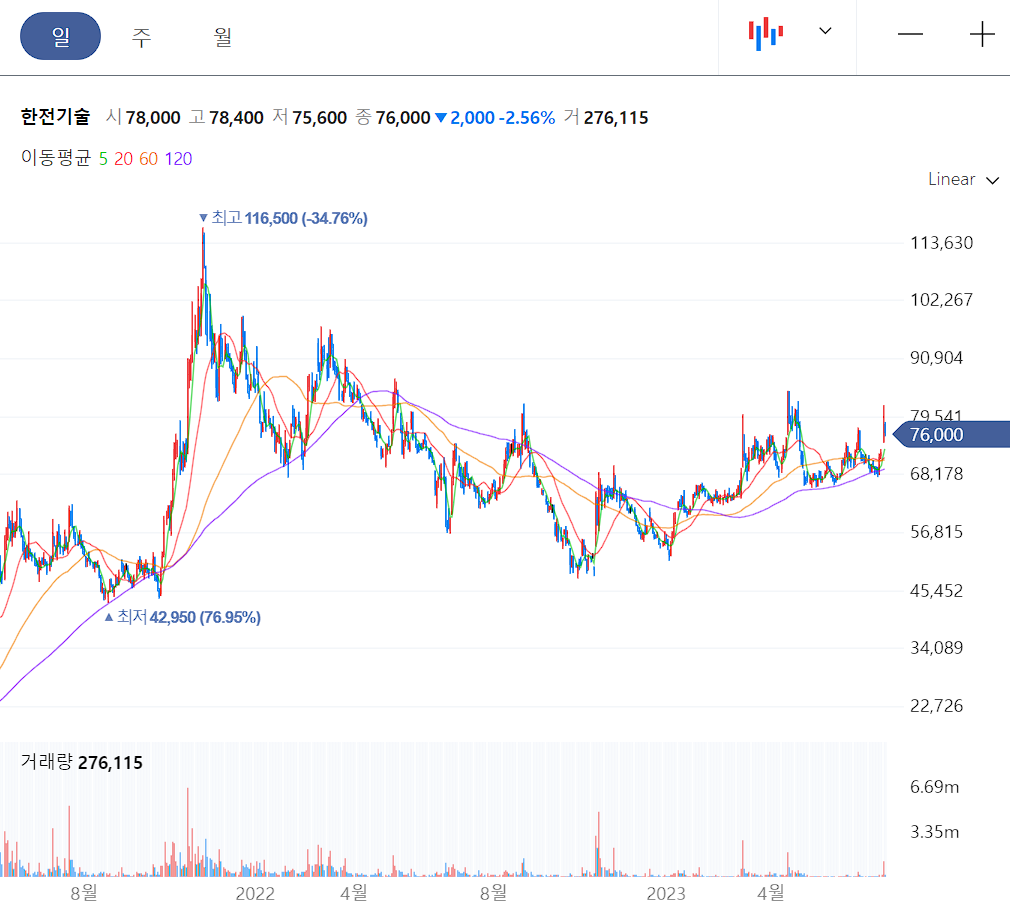
Task: Click the 한전기술 stock name
Action: click(55, 117)
